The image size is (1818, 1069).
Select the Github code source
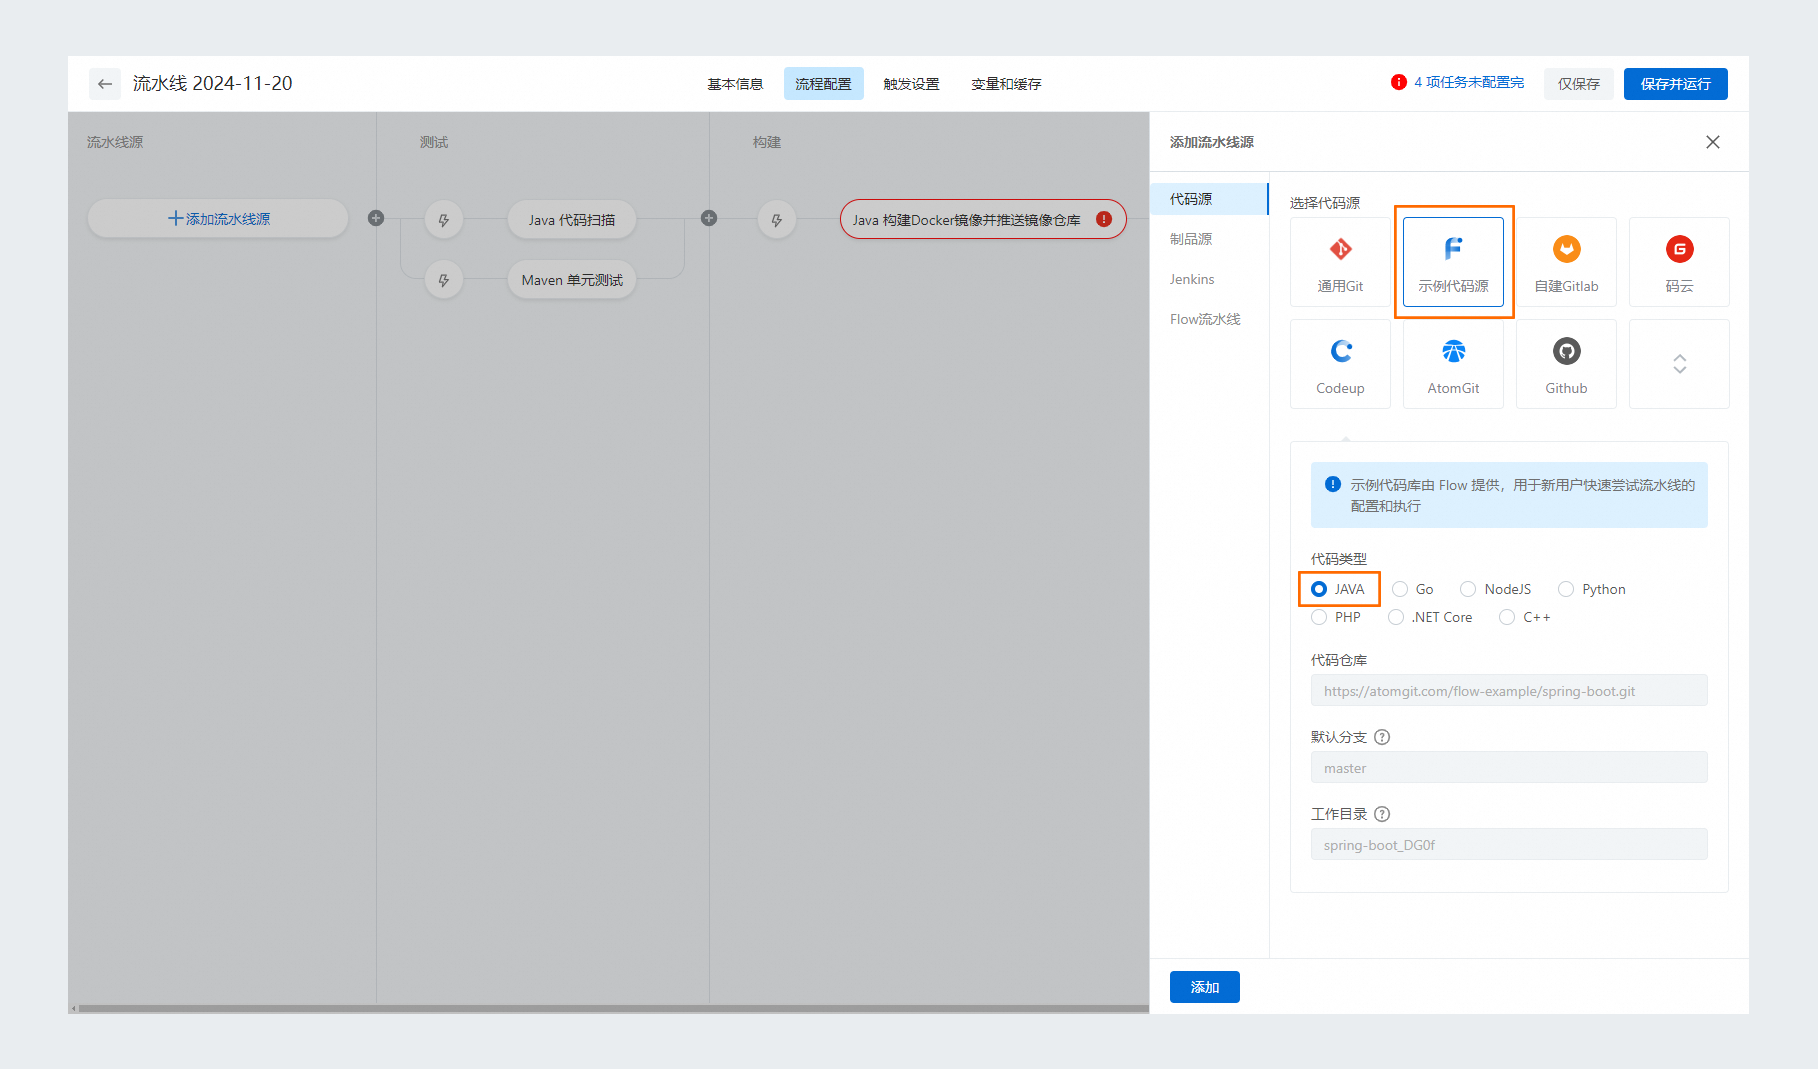tap(1566, 364)
